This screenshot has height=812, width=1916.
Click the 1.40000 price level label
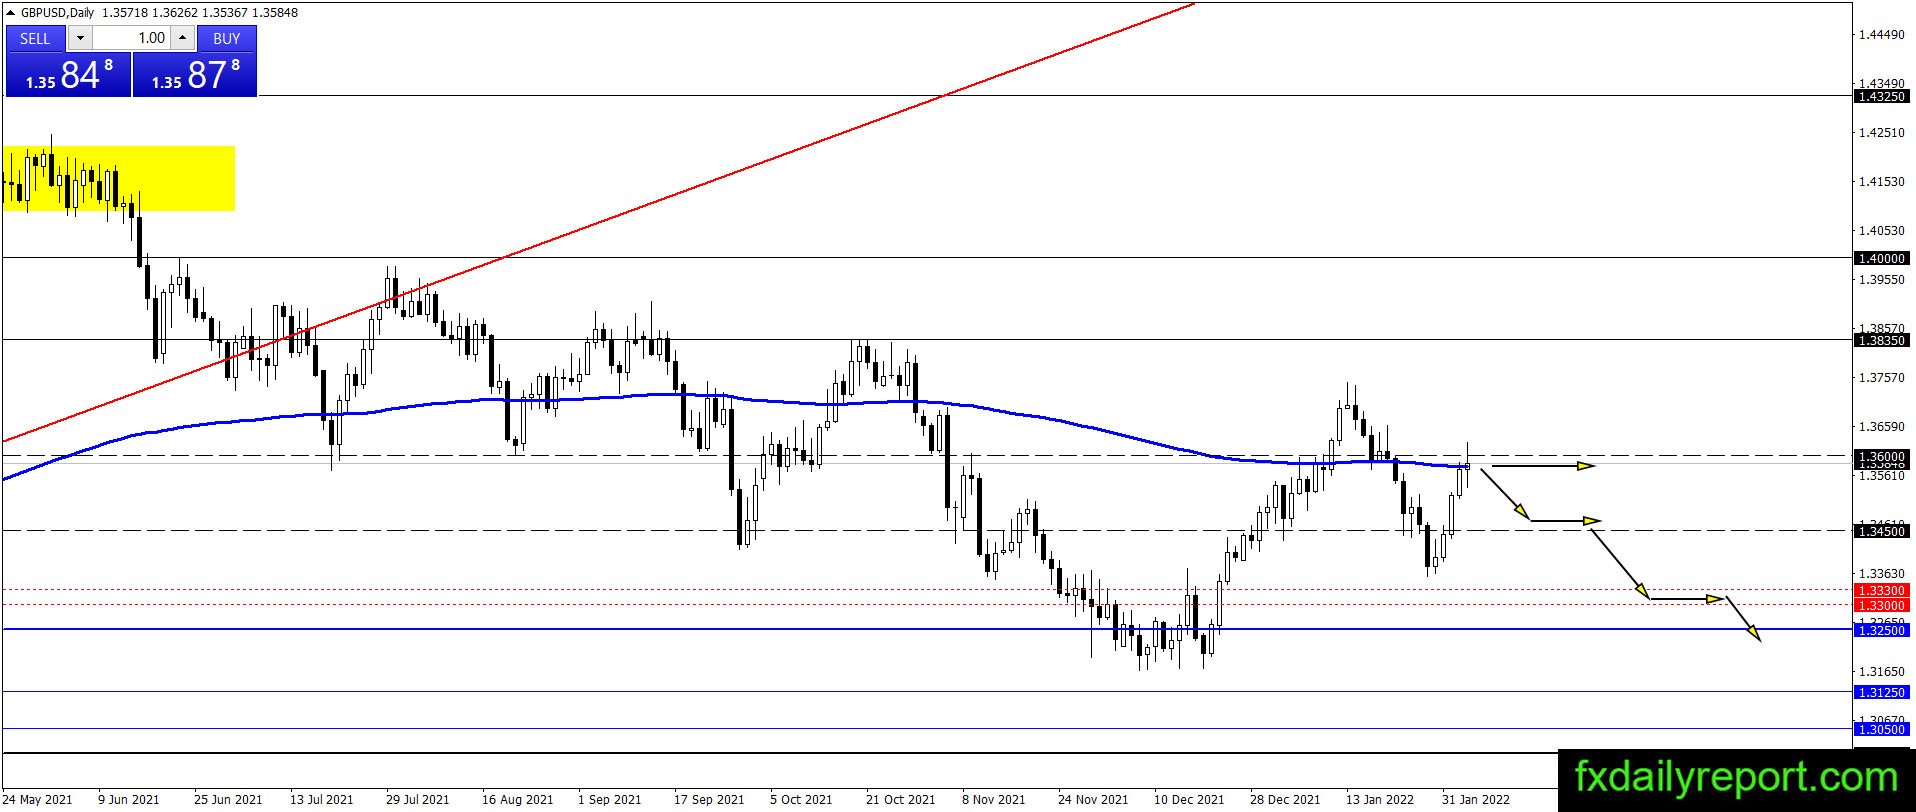pos(1881,258)
